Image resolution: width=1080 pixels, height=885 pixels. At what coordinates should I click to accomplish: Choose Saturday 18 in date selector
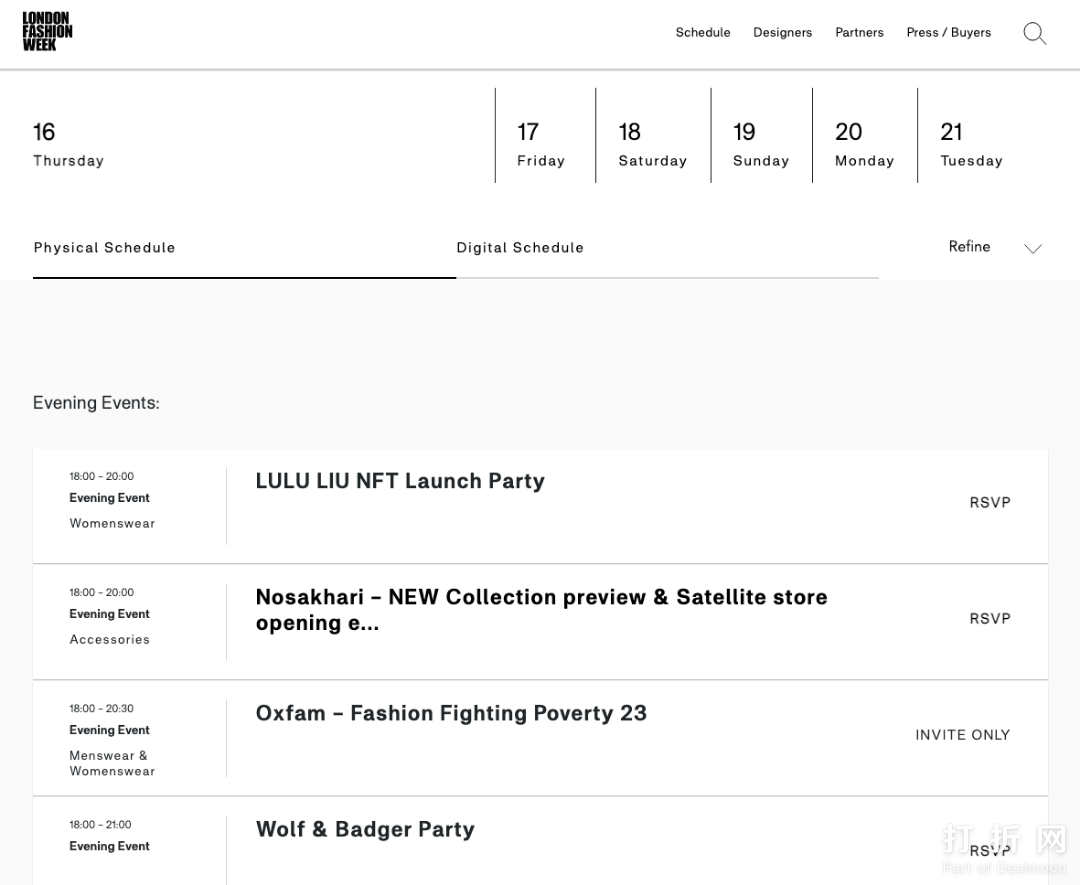tap(652, 145)
